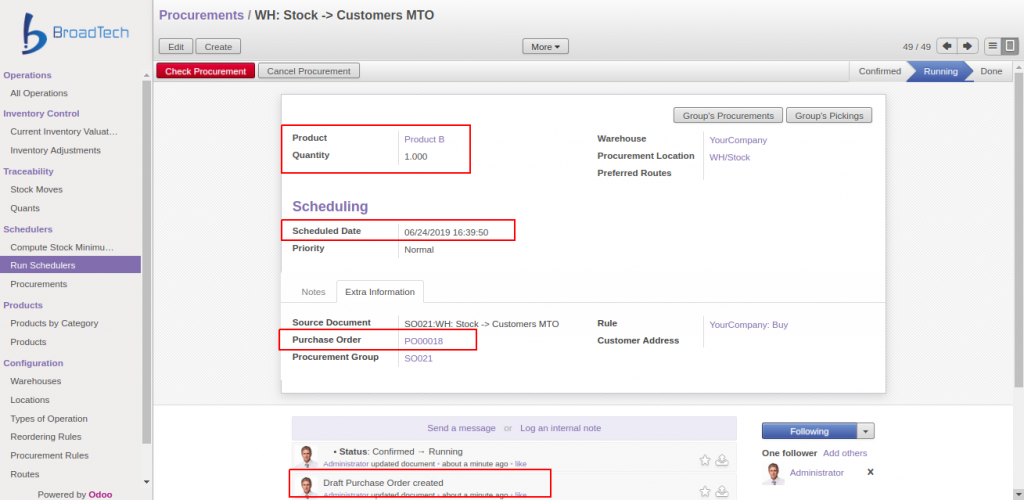Open Group's Pickings button
Image resolution: width=1024 pixels, height=500 pixels.
[829, 116]
